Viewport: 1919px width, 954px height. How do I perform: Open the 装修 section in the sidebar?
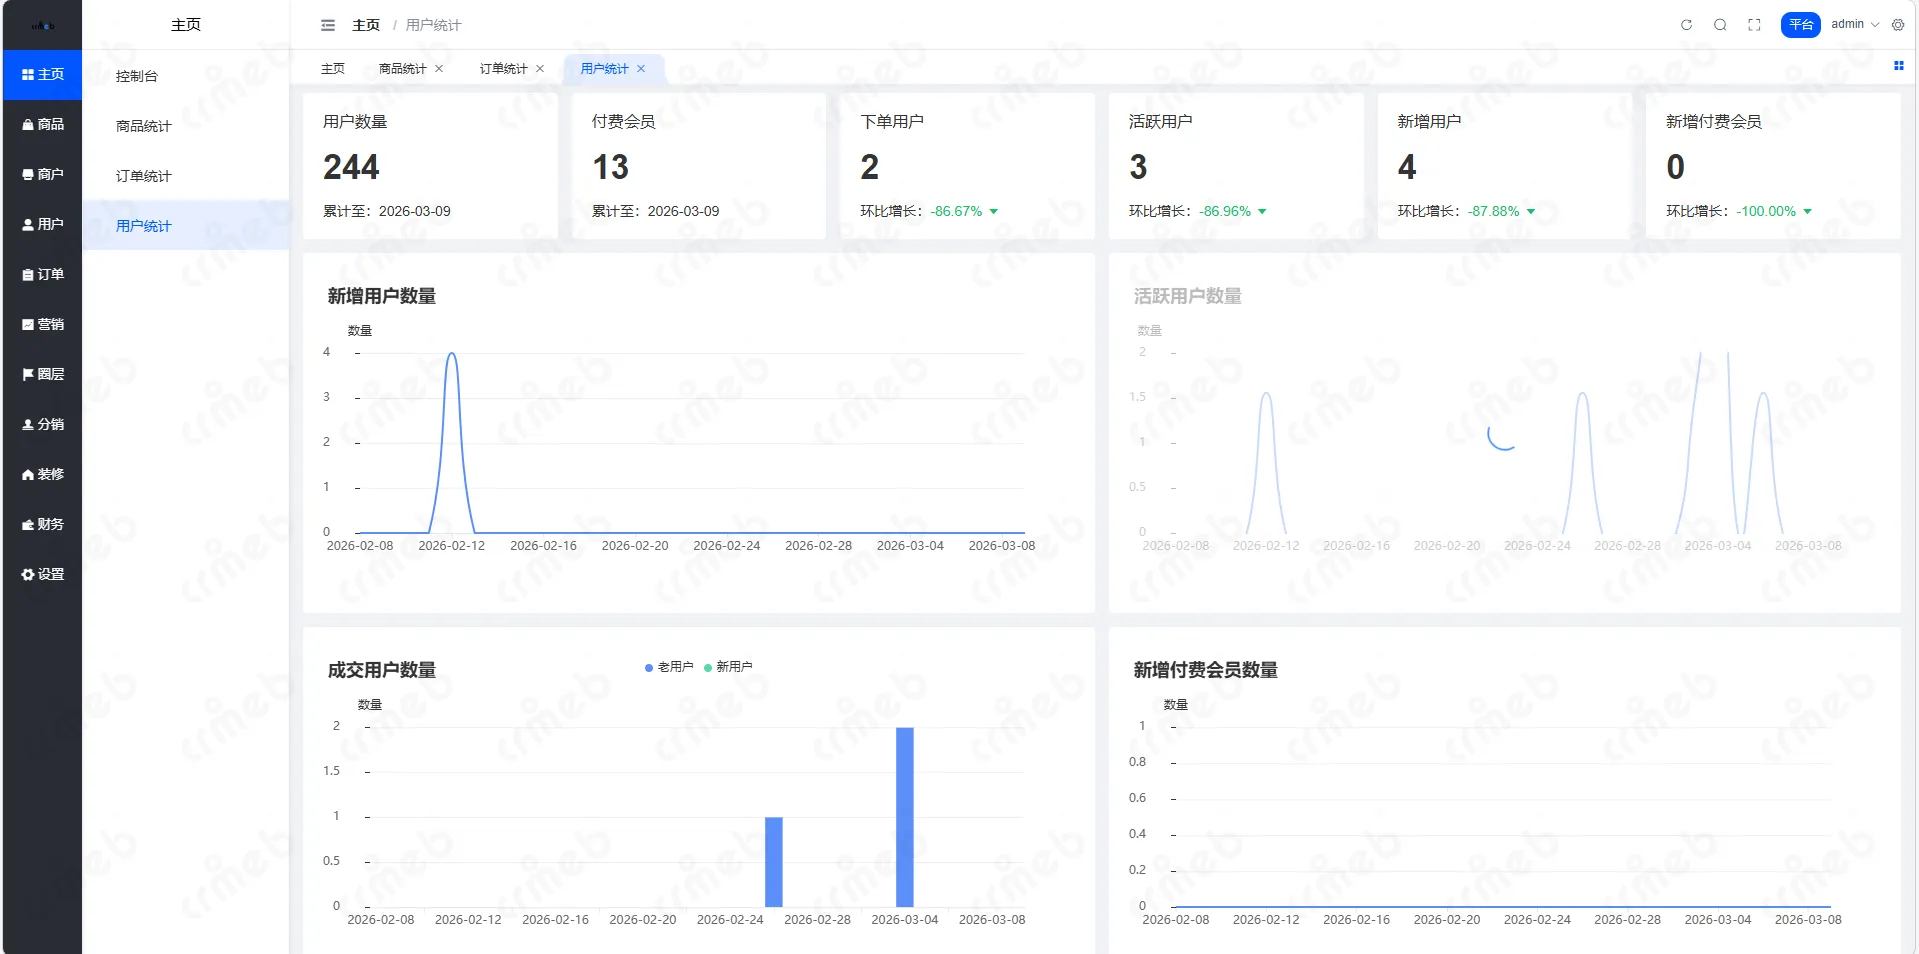[42, 475]
